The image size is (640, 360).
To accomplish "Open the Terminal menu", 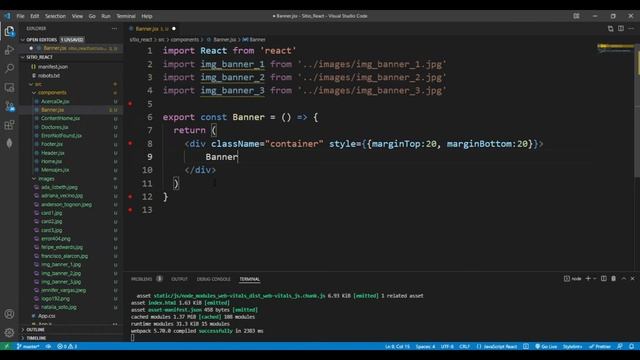I will 126,16.
